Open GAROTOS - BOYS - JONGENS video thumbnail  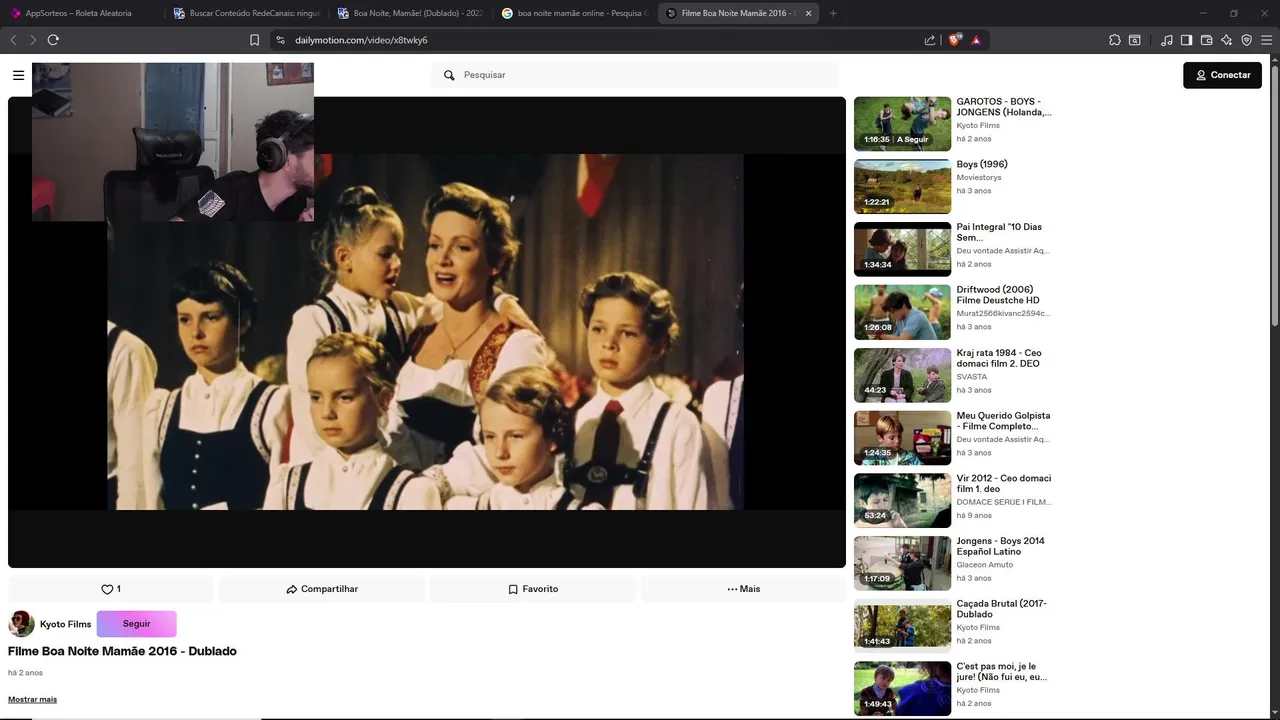(x=902, y=124)
